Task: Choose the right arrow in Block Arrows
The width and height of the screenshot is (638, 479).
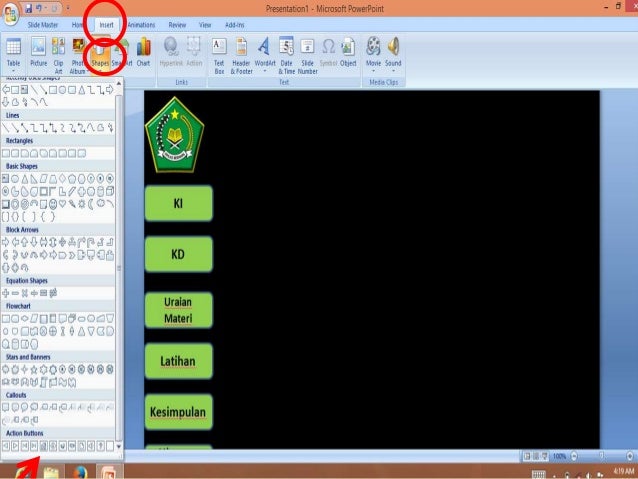Action: [6, 242]
